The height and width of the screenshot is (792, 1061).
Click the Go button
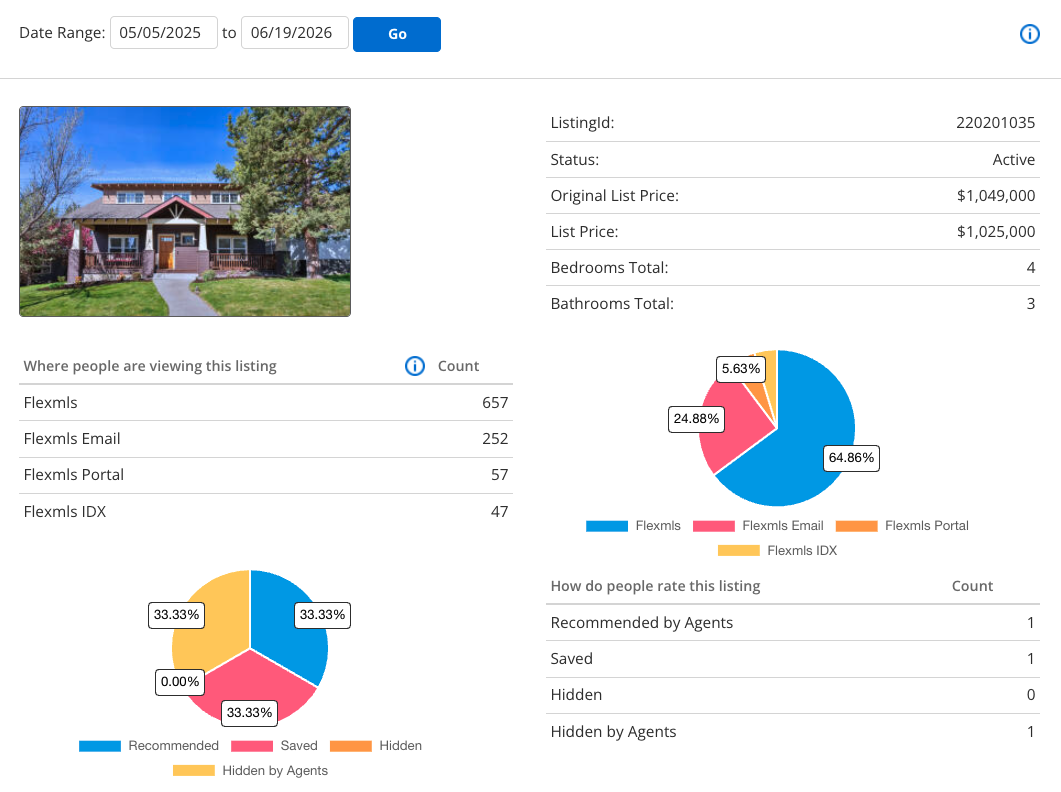pyautogui.click(x=397, y=34)
